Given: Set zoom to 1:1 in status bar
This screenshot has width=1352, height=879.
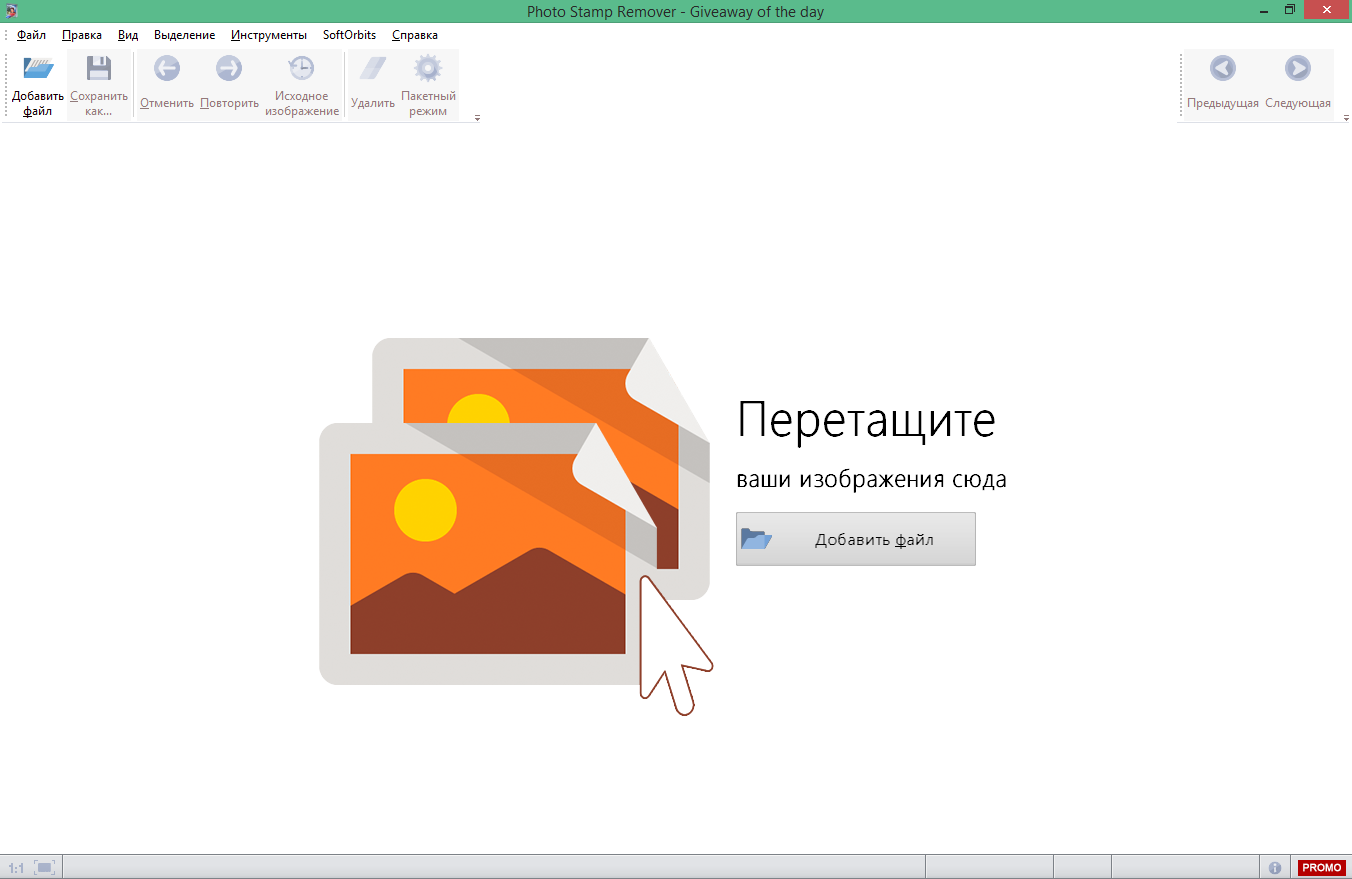Looking at the screenshot, I should click(x=16, y=868).
